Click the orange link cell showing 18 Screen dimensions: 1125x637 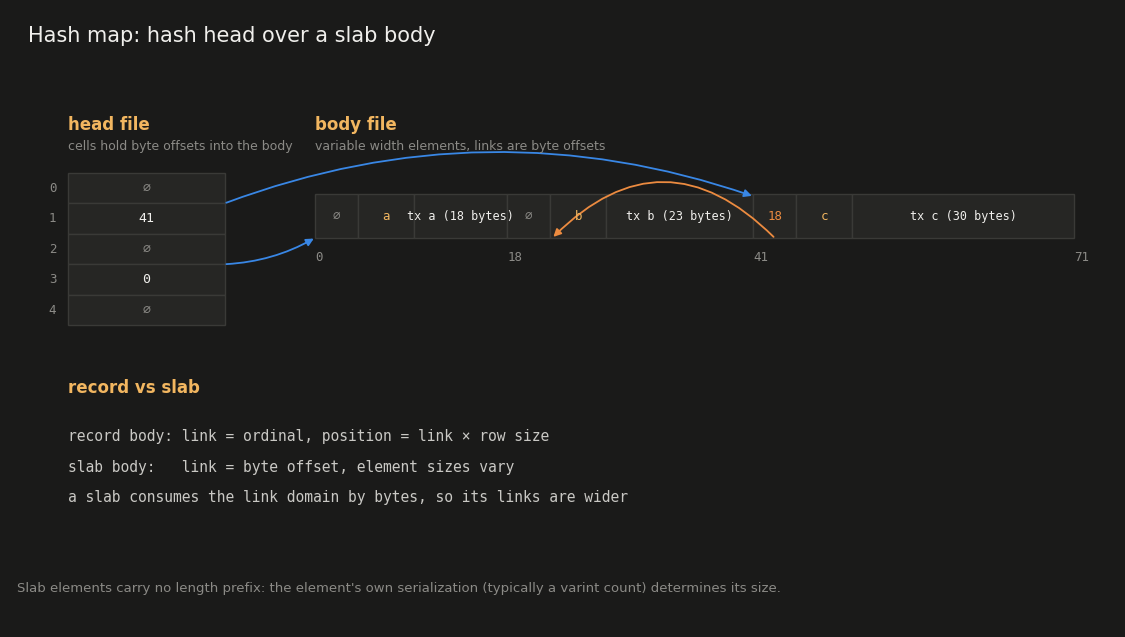tap(775, 216)
